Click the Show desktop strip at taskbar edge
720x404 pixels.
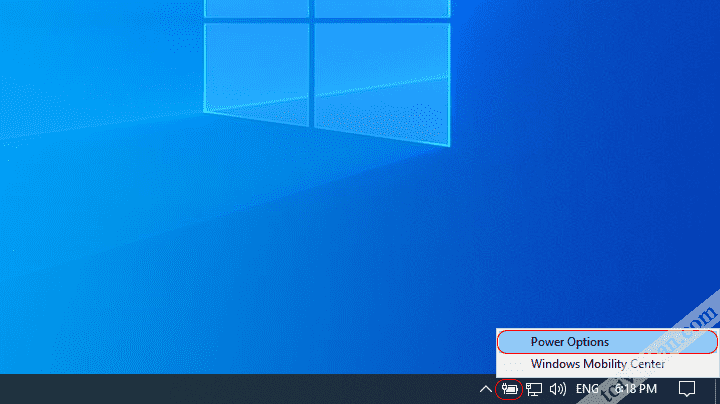(x=717, y=389)
